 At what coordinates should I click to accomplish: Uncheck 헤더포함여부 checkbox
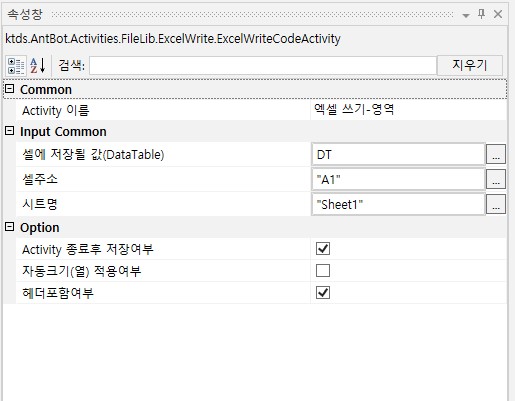(323, 293)
